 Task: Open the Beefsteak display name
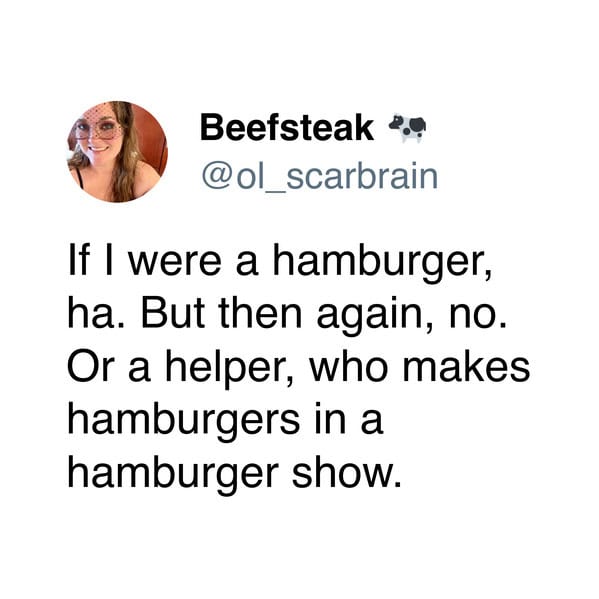pyautogui.click(x=287, y=128)
